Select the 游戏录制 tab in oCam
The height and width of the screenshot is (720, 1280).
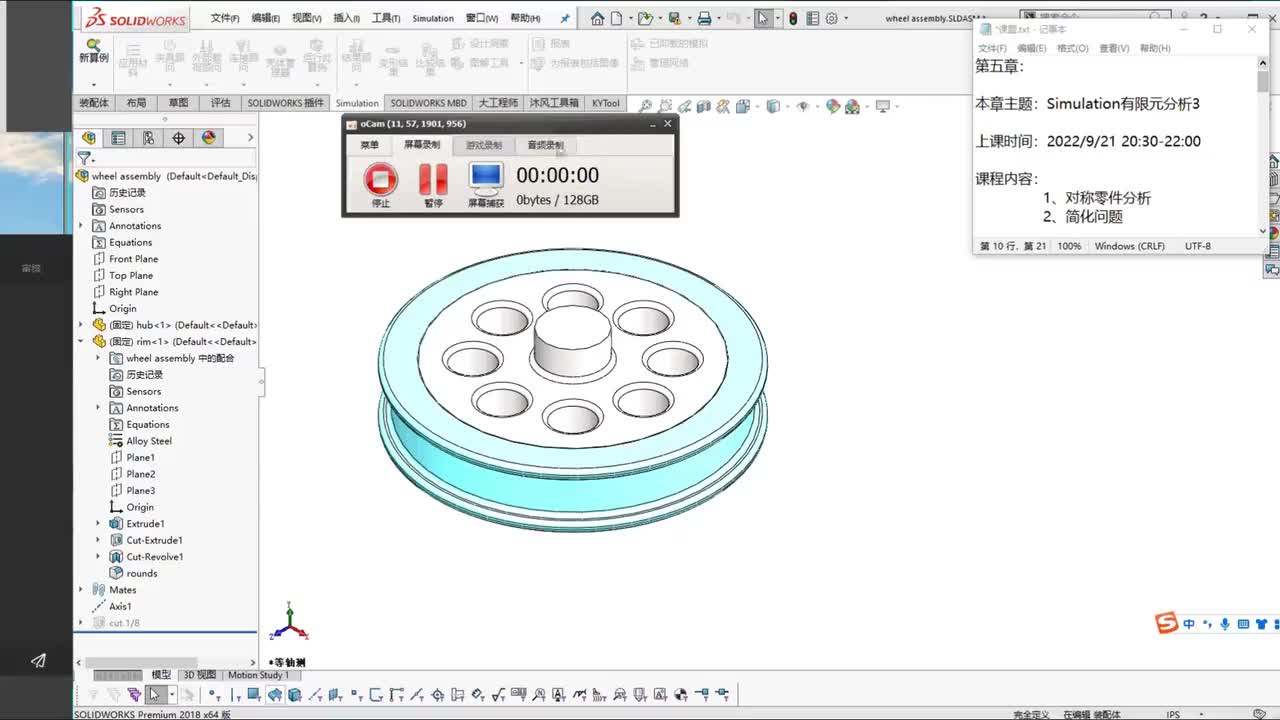(484, 145)
